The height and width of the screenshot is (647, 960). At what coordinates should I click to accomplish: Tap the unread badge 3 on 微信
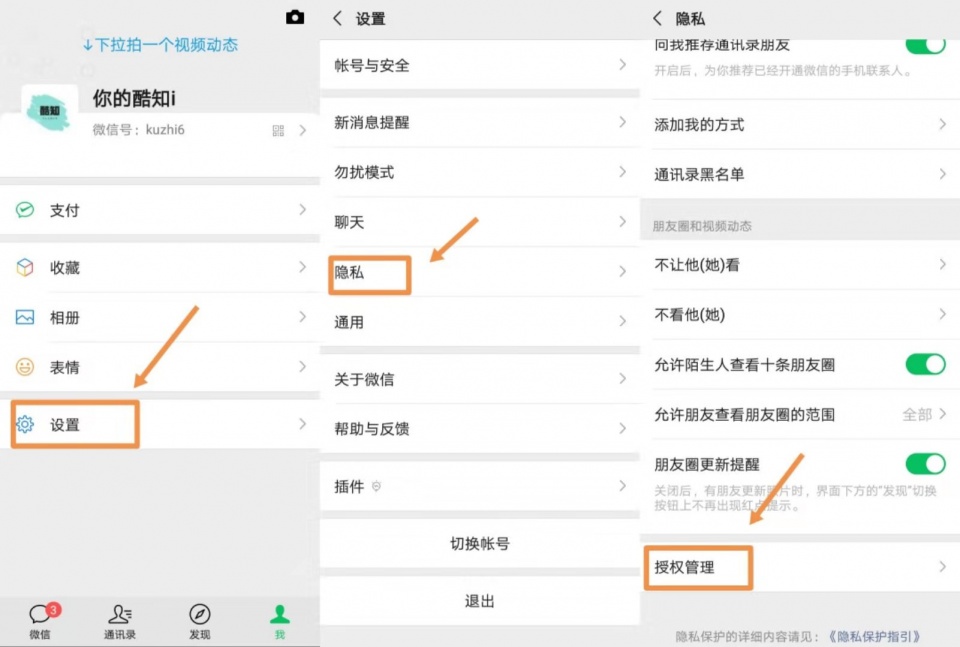pos(54,609)
